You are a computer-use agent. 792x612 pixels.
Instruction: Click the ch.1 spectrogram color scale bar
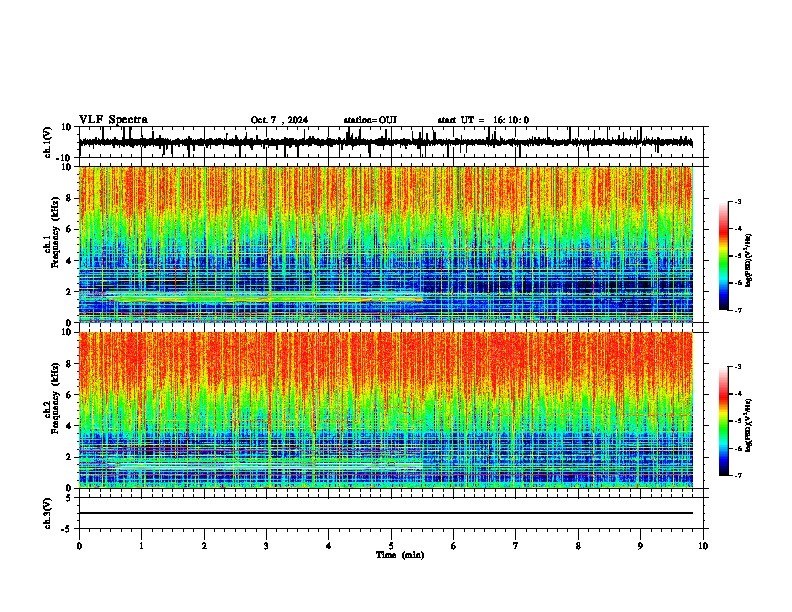(724, 256)
